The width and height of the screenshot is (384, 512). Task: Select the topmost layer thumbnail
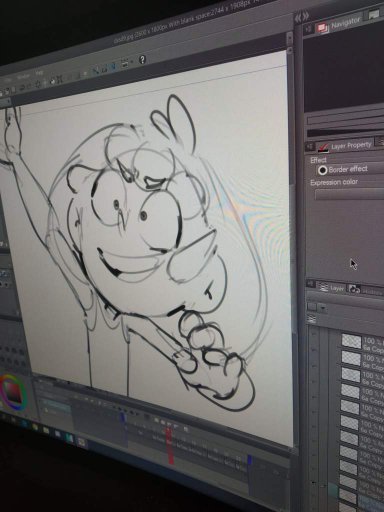click(x=352, y=342)
